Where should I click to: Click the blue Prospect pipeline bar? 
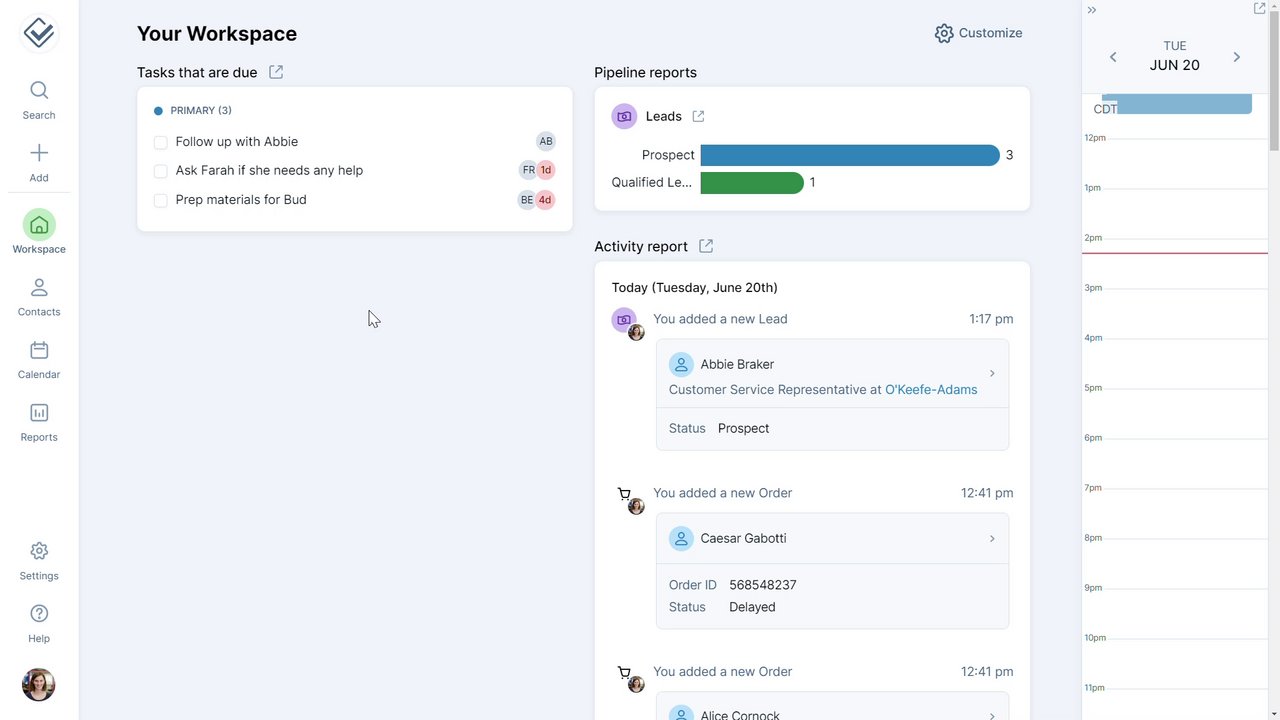(x=849, y=155)
